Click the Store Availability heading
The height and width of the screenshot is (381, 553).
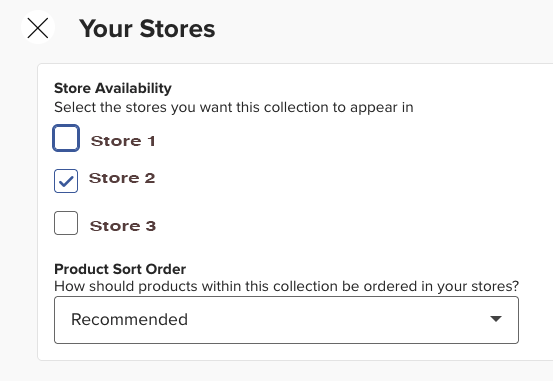click(113, 88)
